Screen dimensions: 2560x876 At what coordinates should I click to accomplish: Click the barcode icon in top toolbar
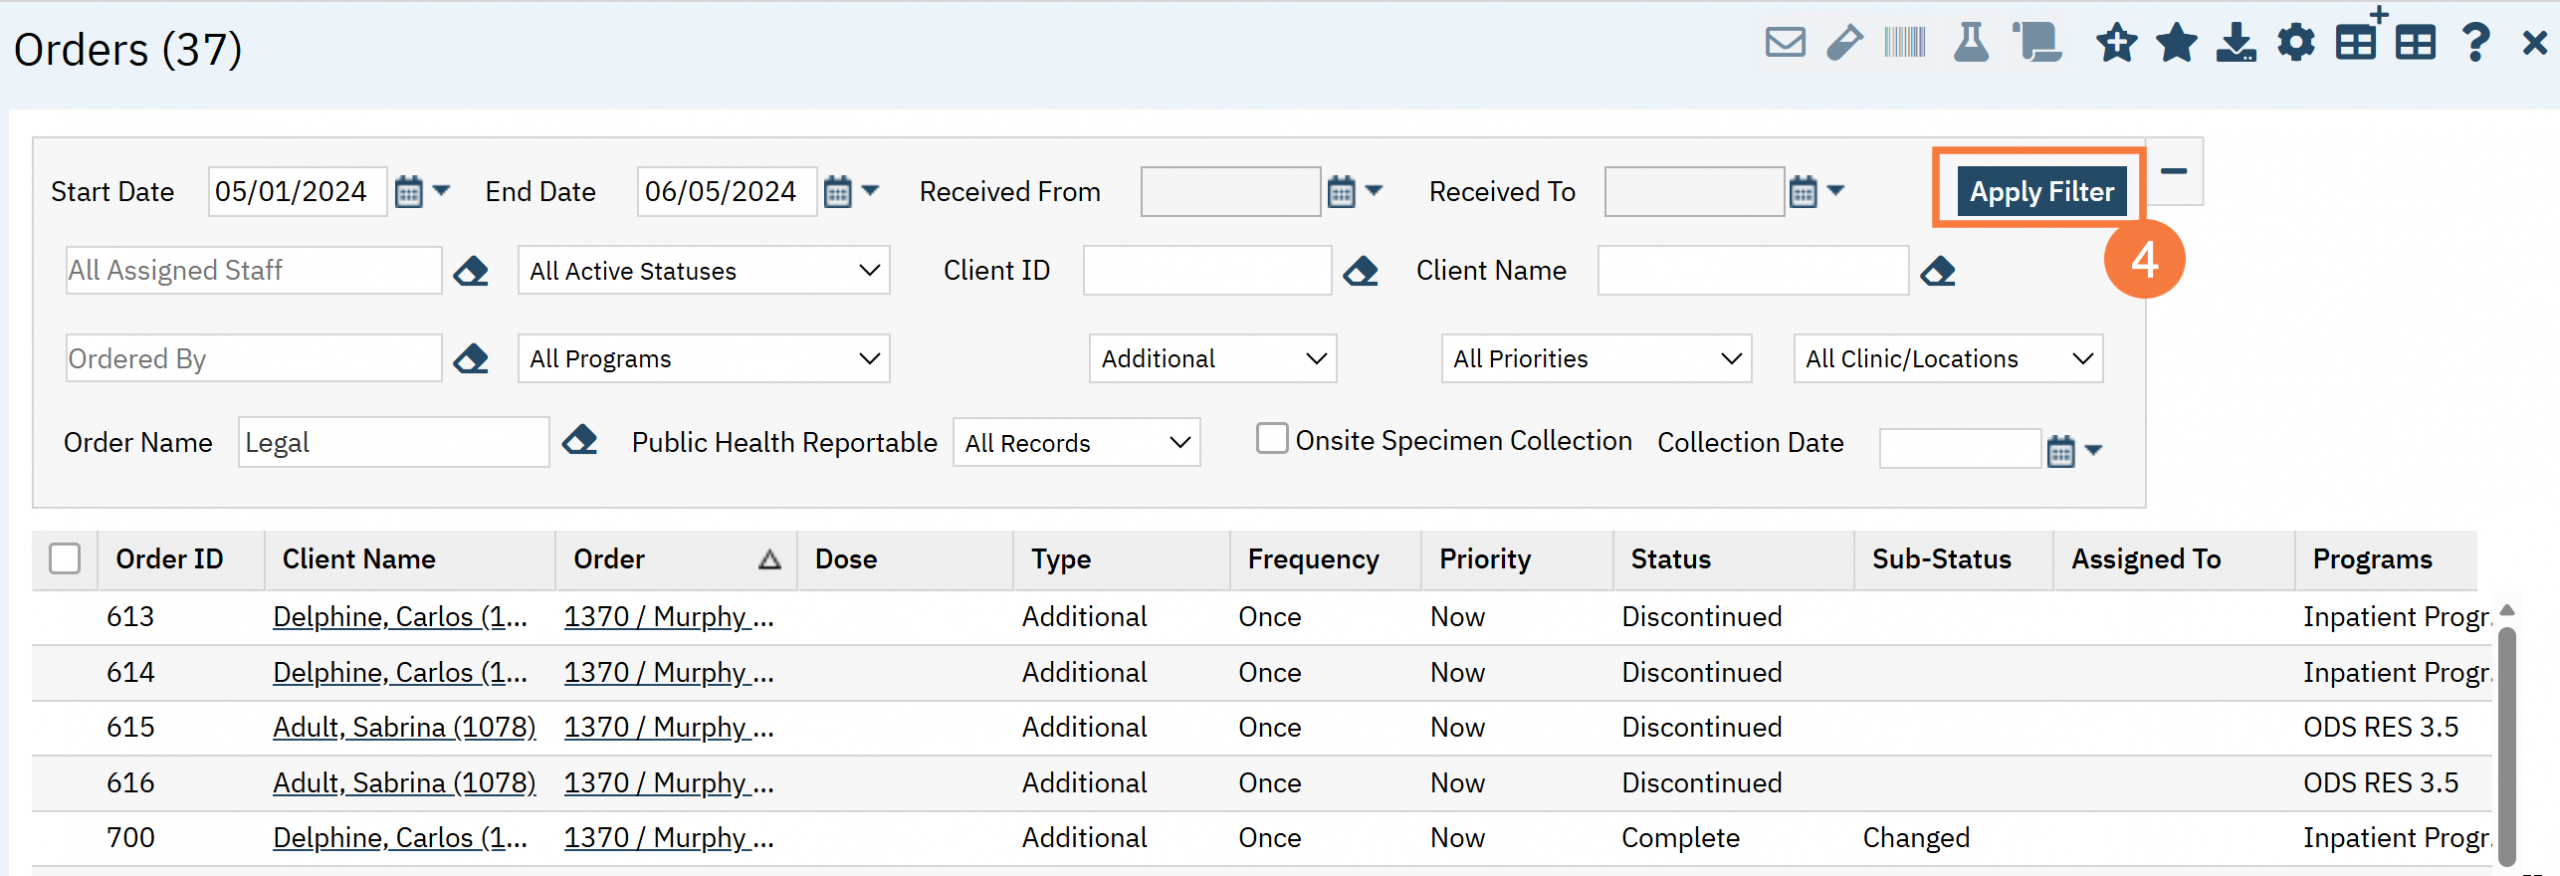tap(1904, 43)
